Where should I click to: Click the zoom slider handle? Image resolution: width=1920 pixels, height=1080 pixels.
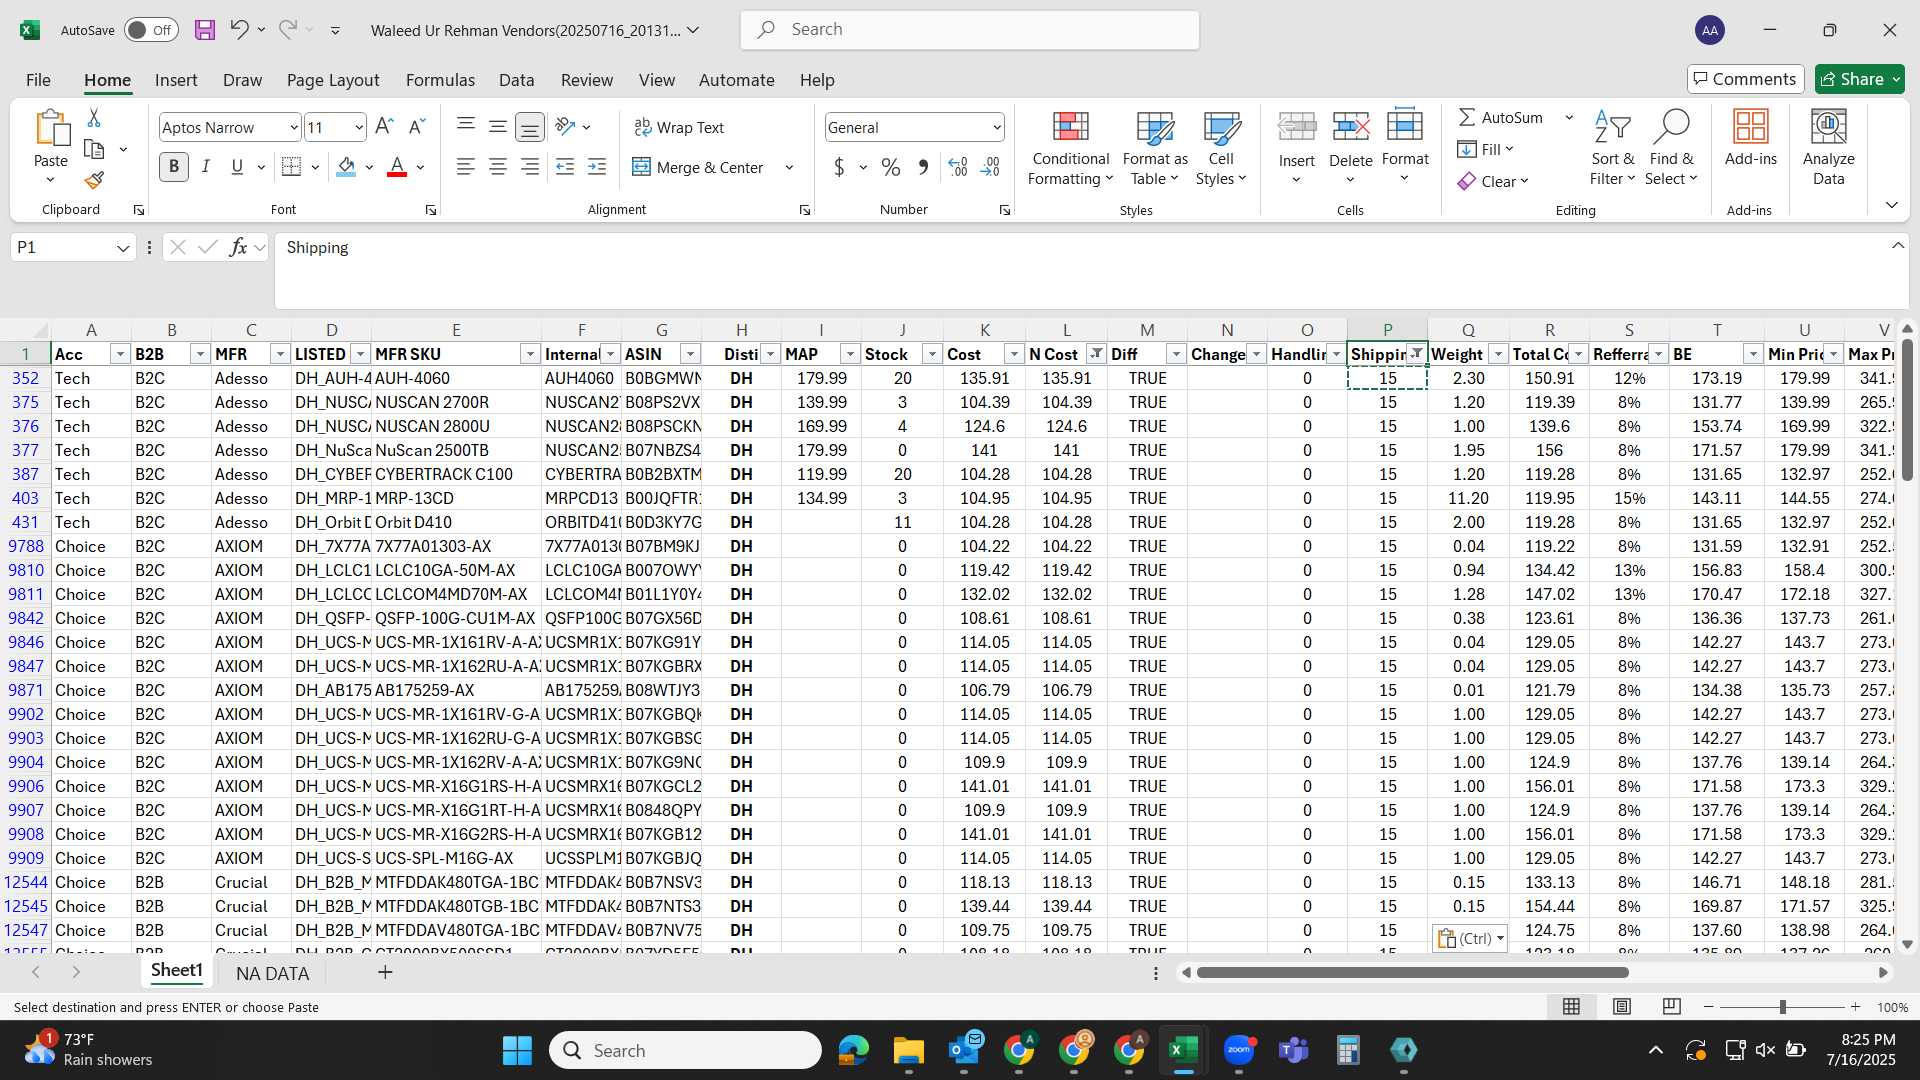point(1782,1007)
